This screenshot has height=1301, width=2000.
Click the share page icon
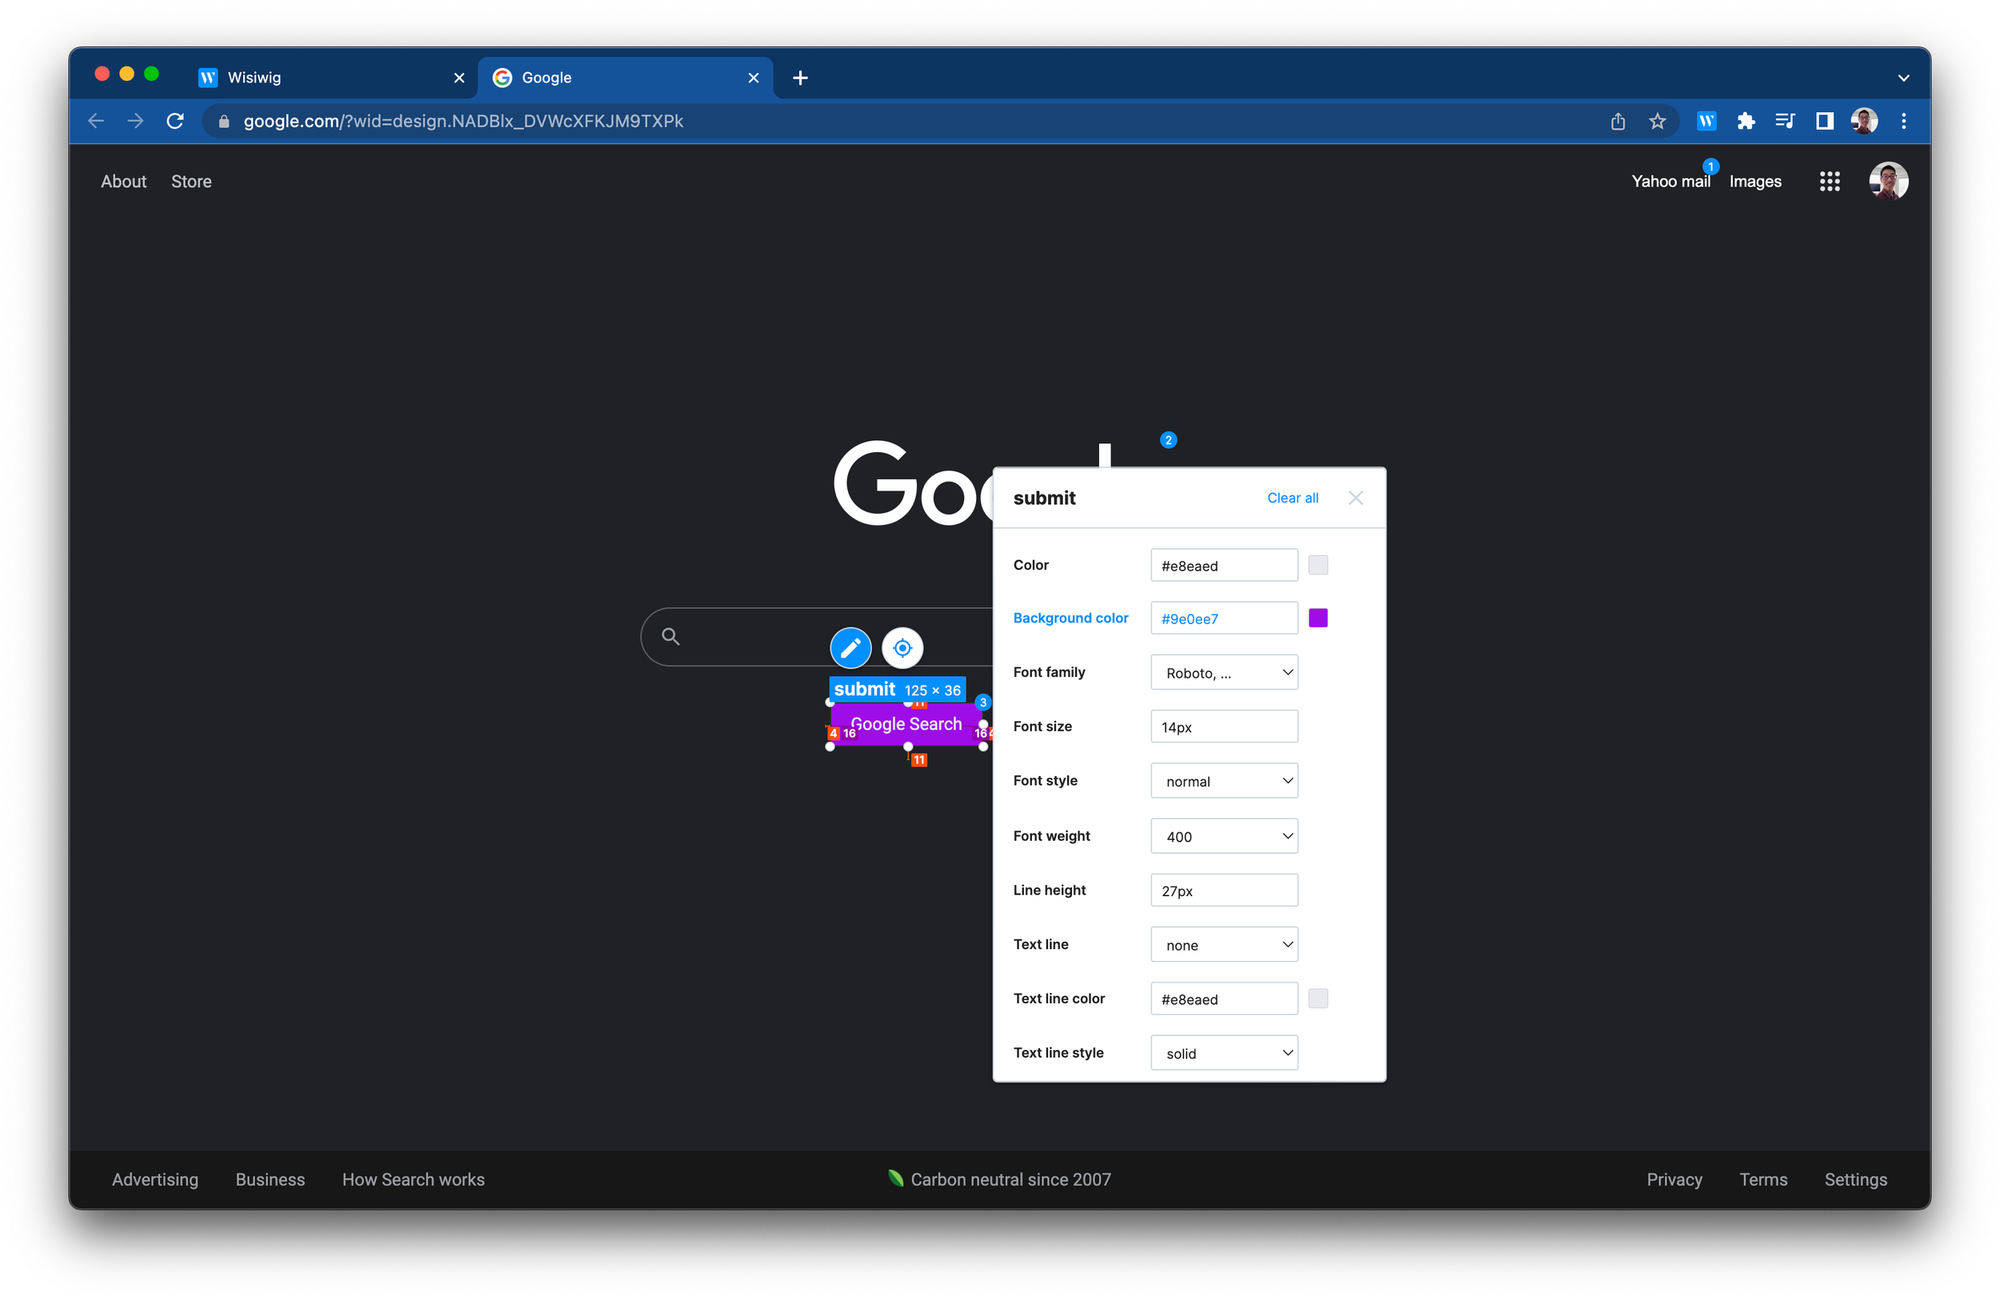pos(1618,121)
